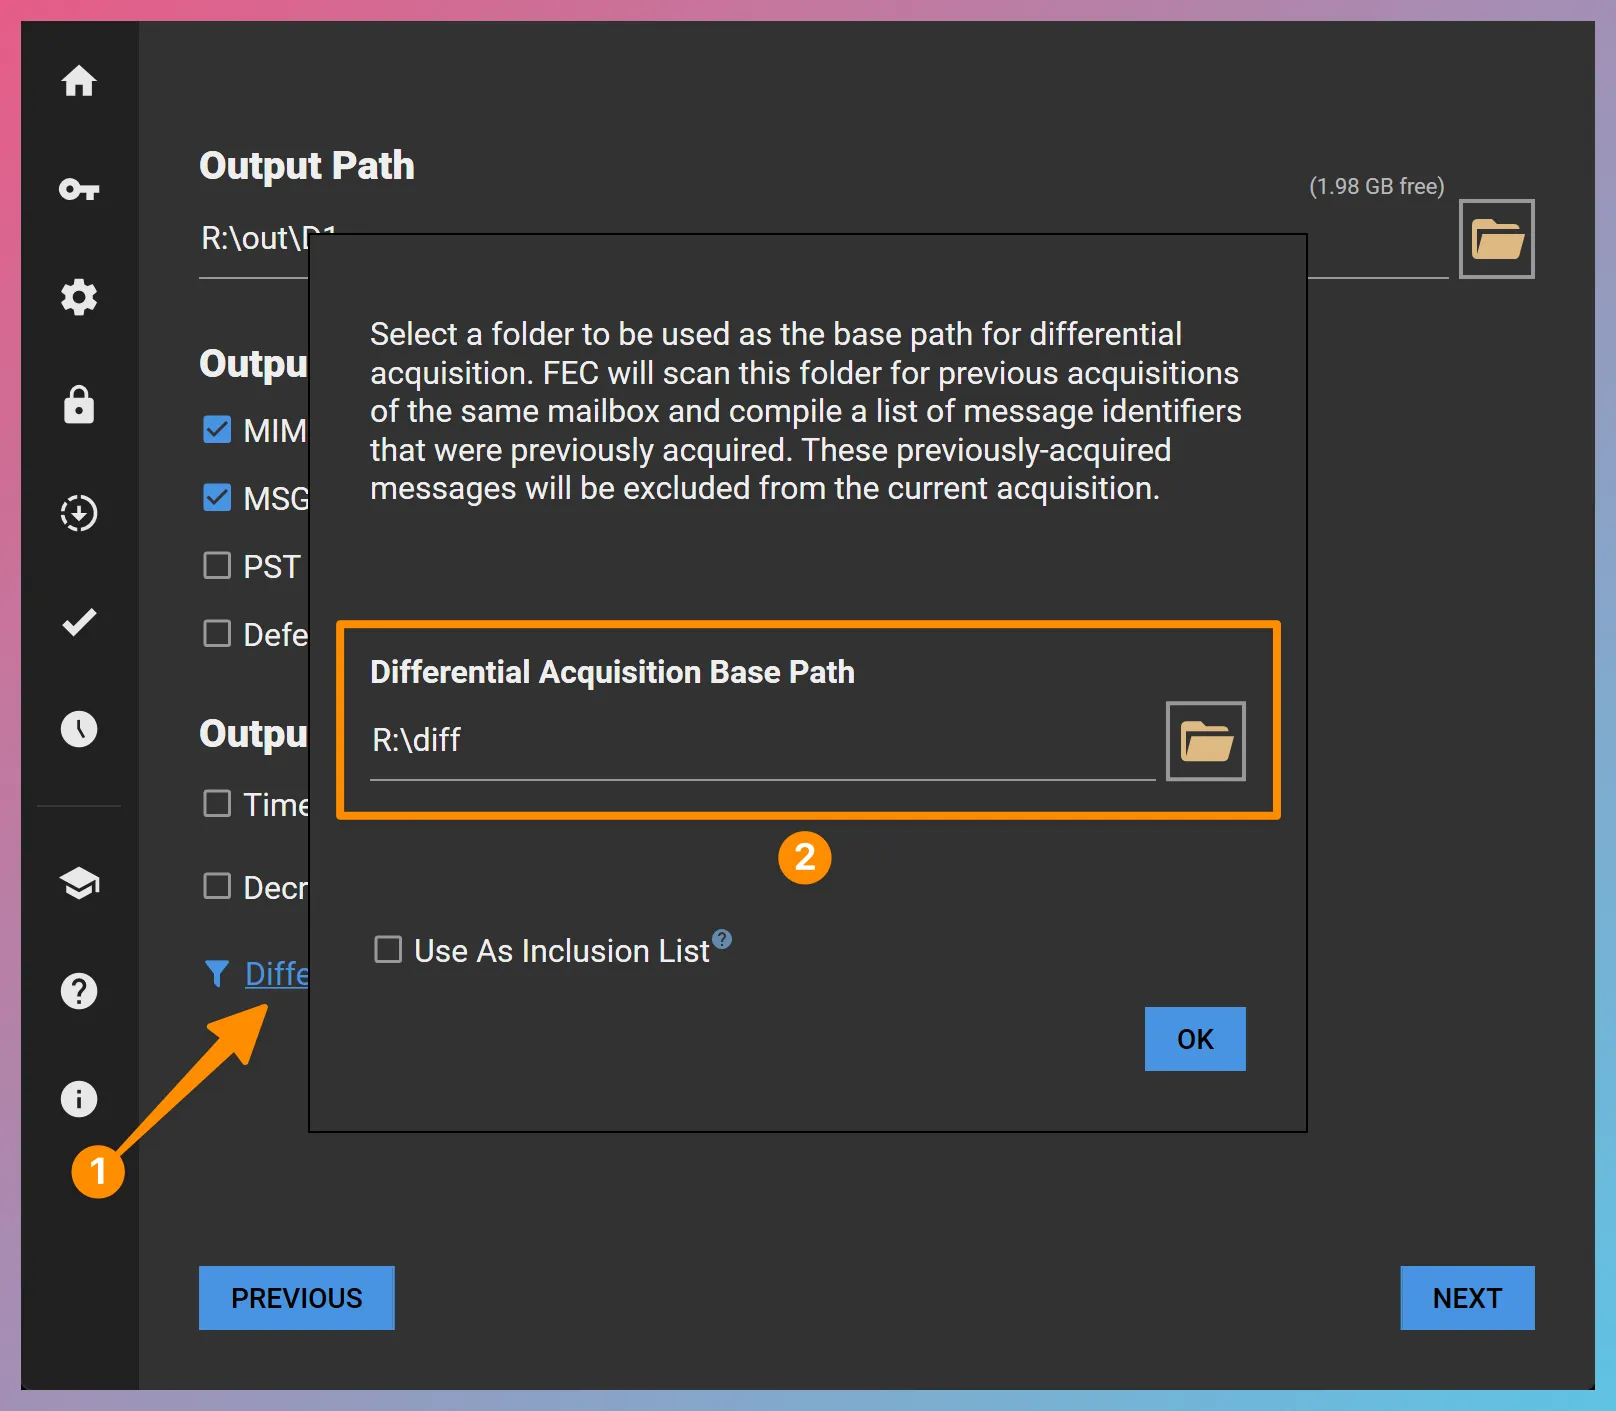Image resolution: width=1616 pixels, height=1411 pixels.
Task: Enable the PST output format checkbox
Action: [217, 566]
